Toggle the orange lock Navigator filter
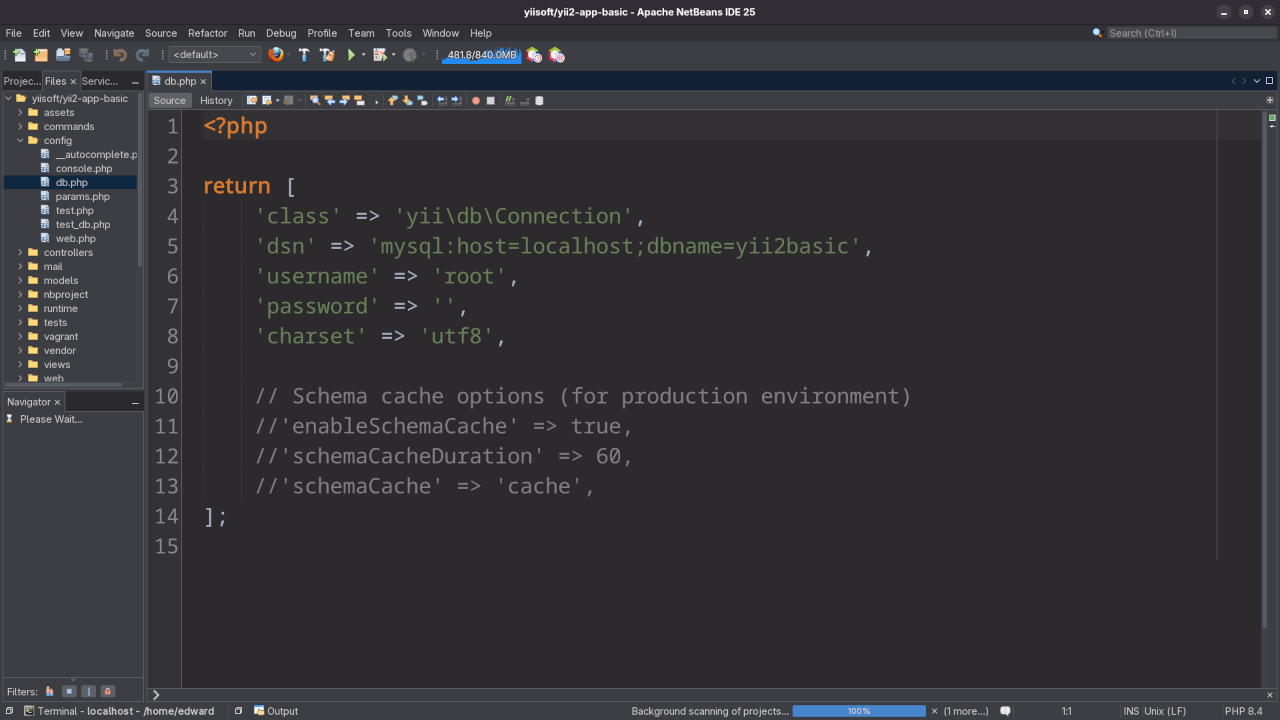 click(108, 691)
